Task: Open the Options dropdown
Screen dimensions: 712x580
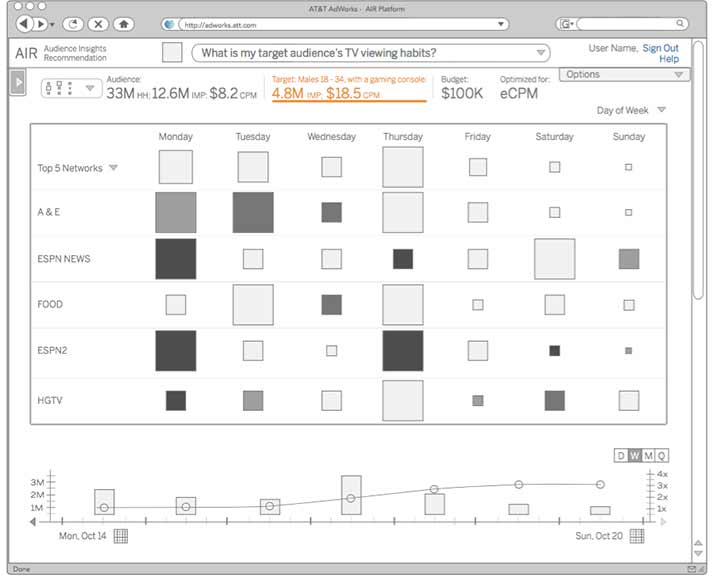Action: tap(624, 75)
